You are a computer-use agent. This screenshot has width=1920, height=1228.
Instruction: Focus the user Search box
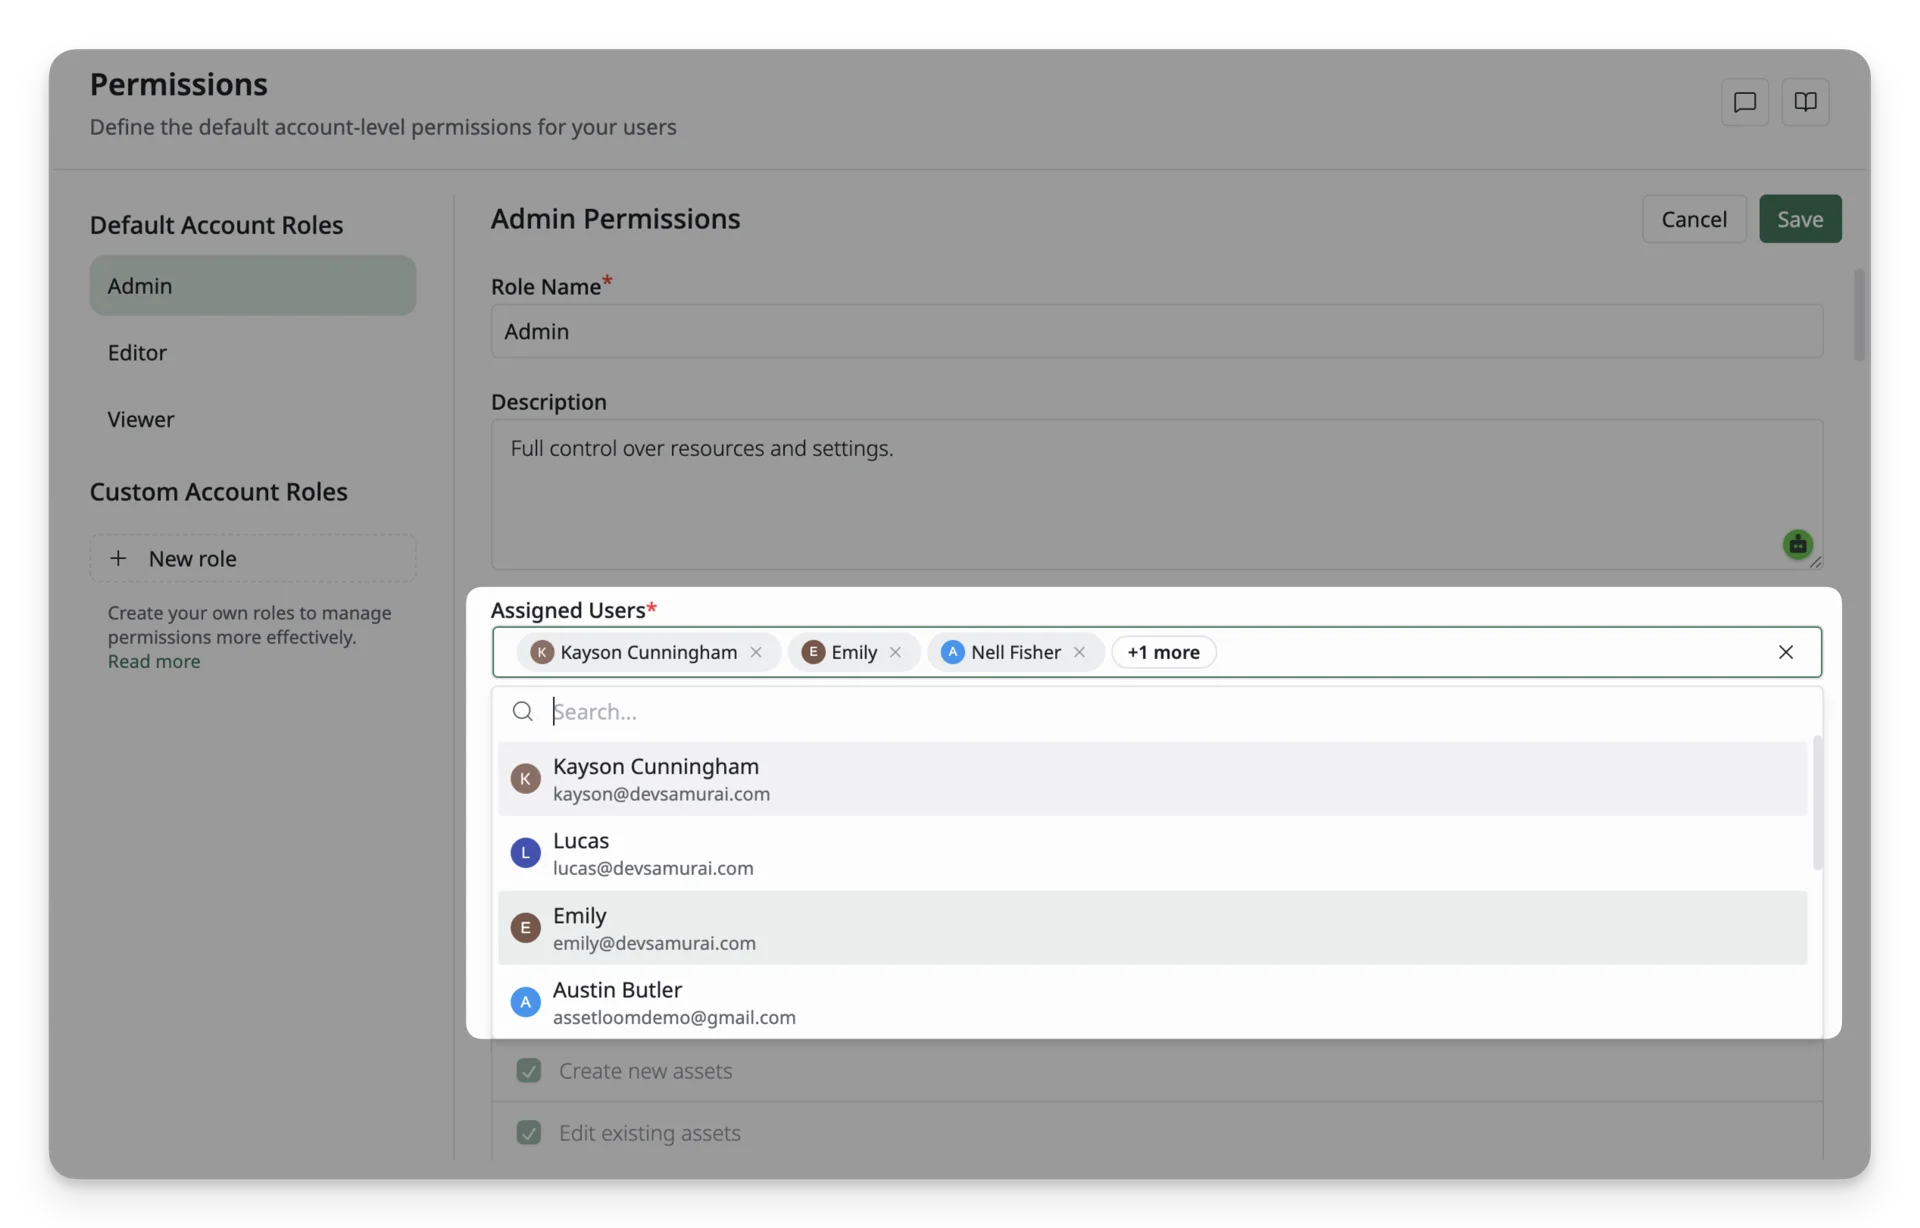click(1157, 711)
